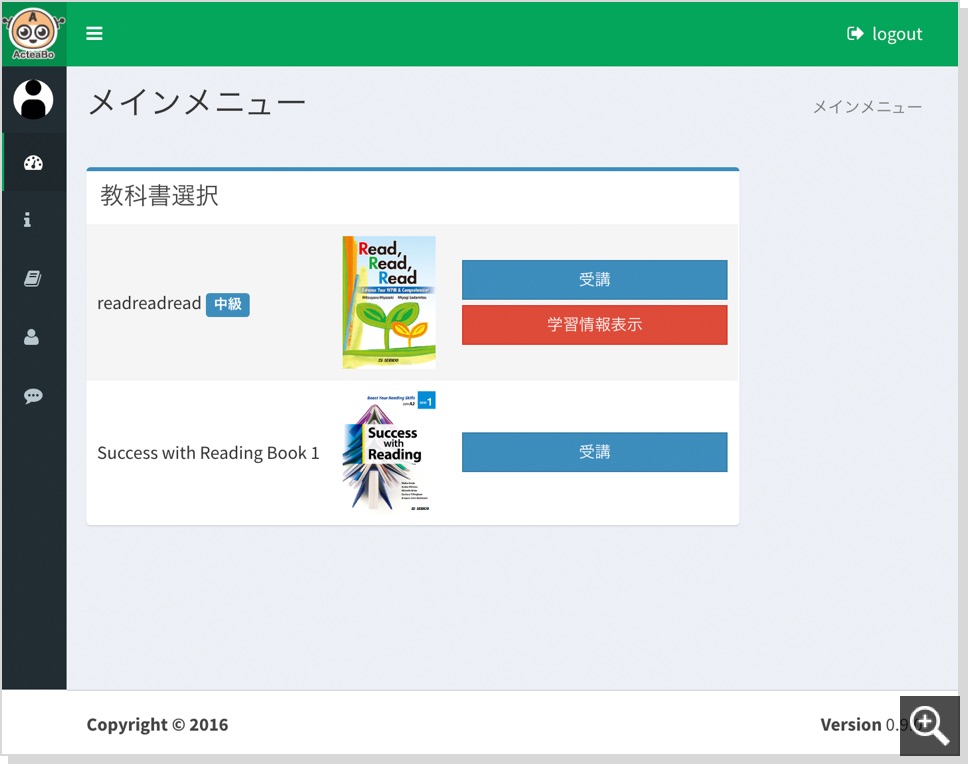Screen dimensions: 968x764
Task: Toggle the hamburger sidebar menu
Action: click(x=94, y=33)
